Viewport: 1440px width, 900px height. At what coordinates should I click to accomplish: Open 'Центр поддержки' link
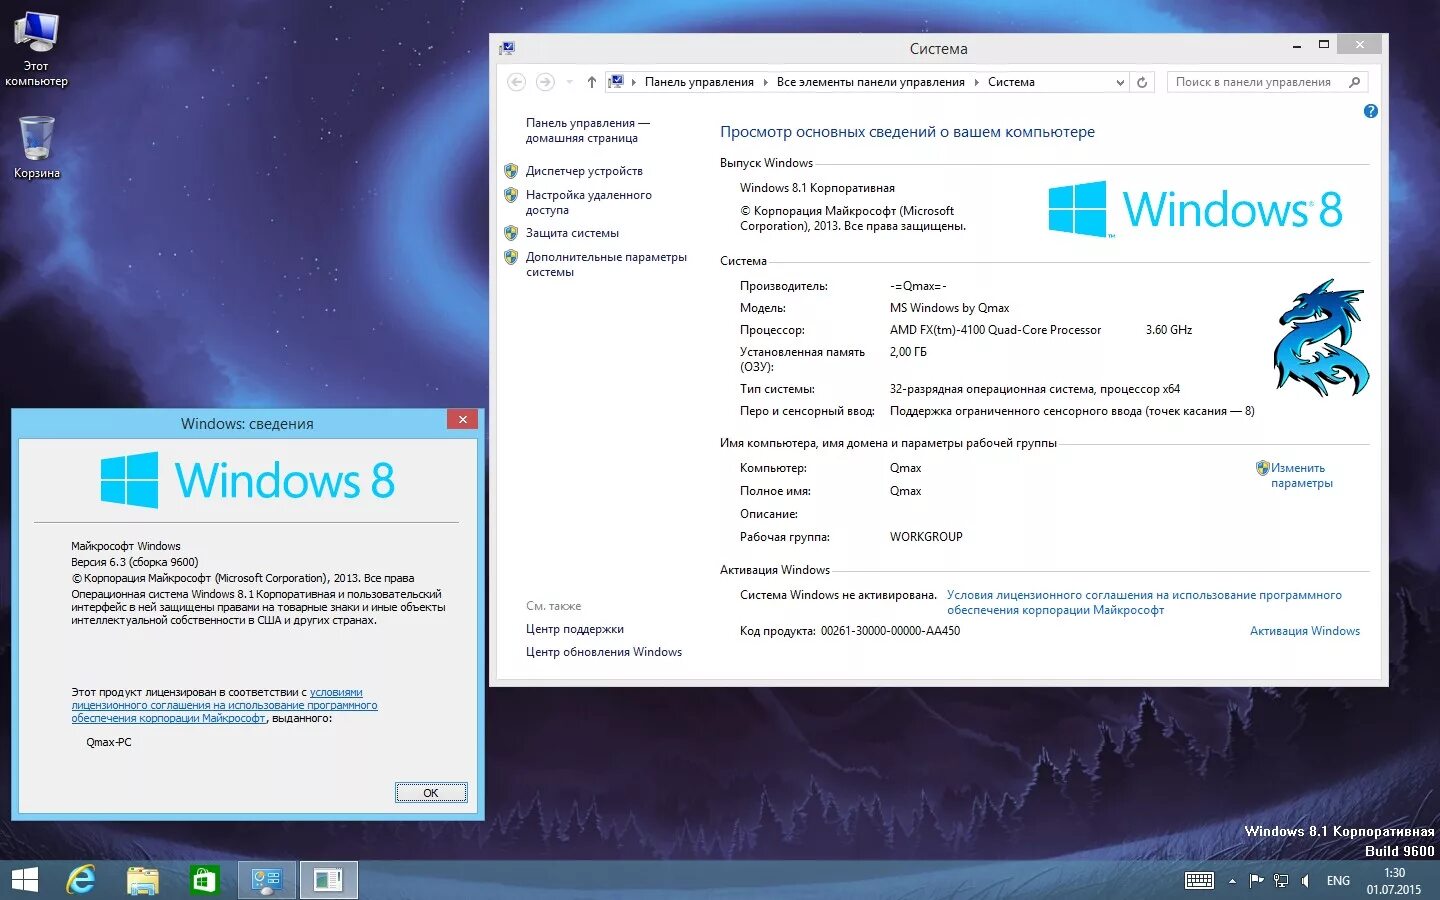point(575,629)
